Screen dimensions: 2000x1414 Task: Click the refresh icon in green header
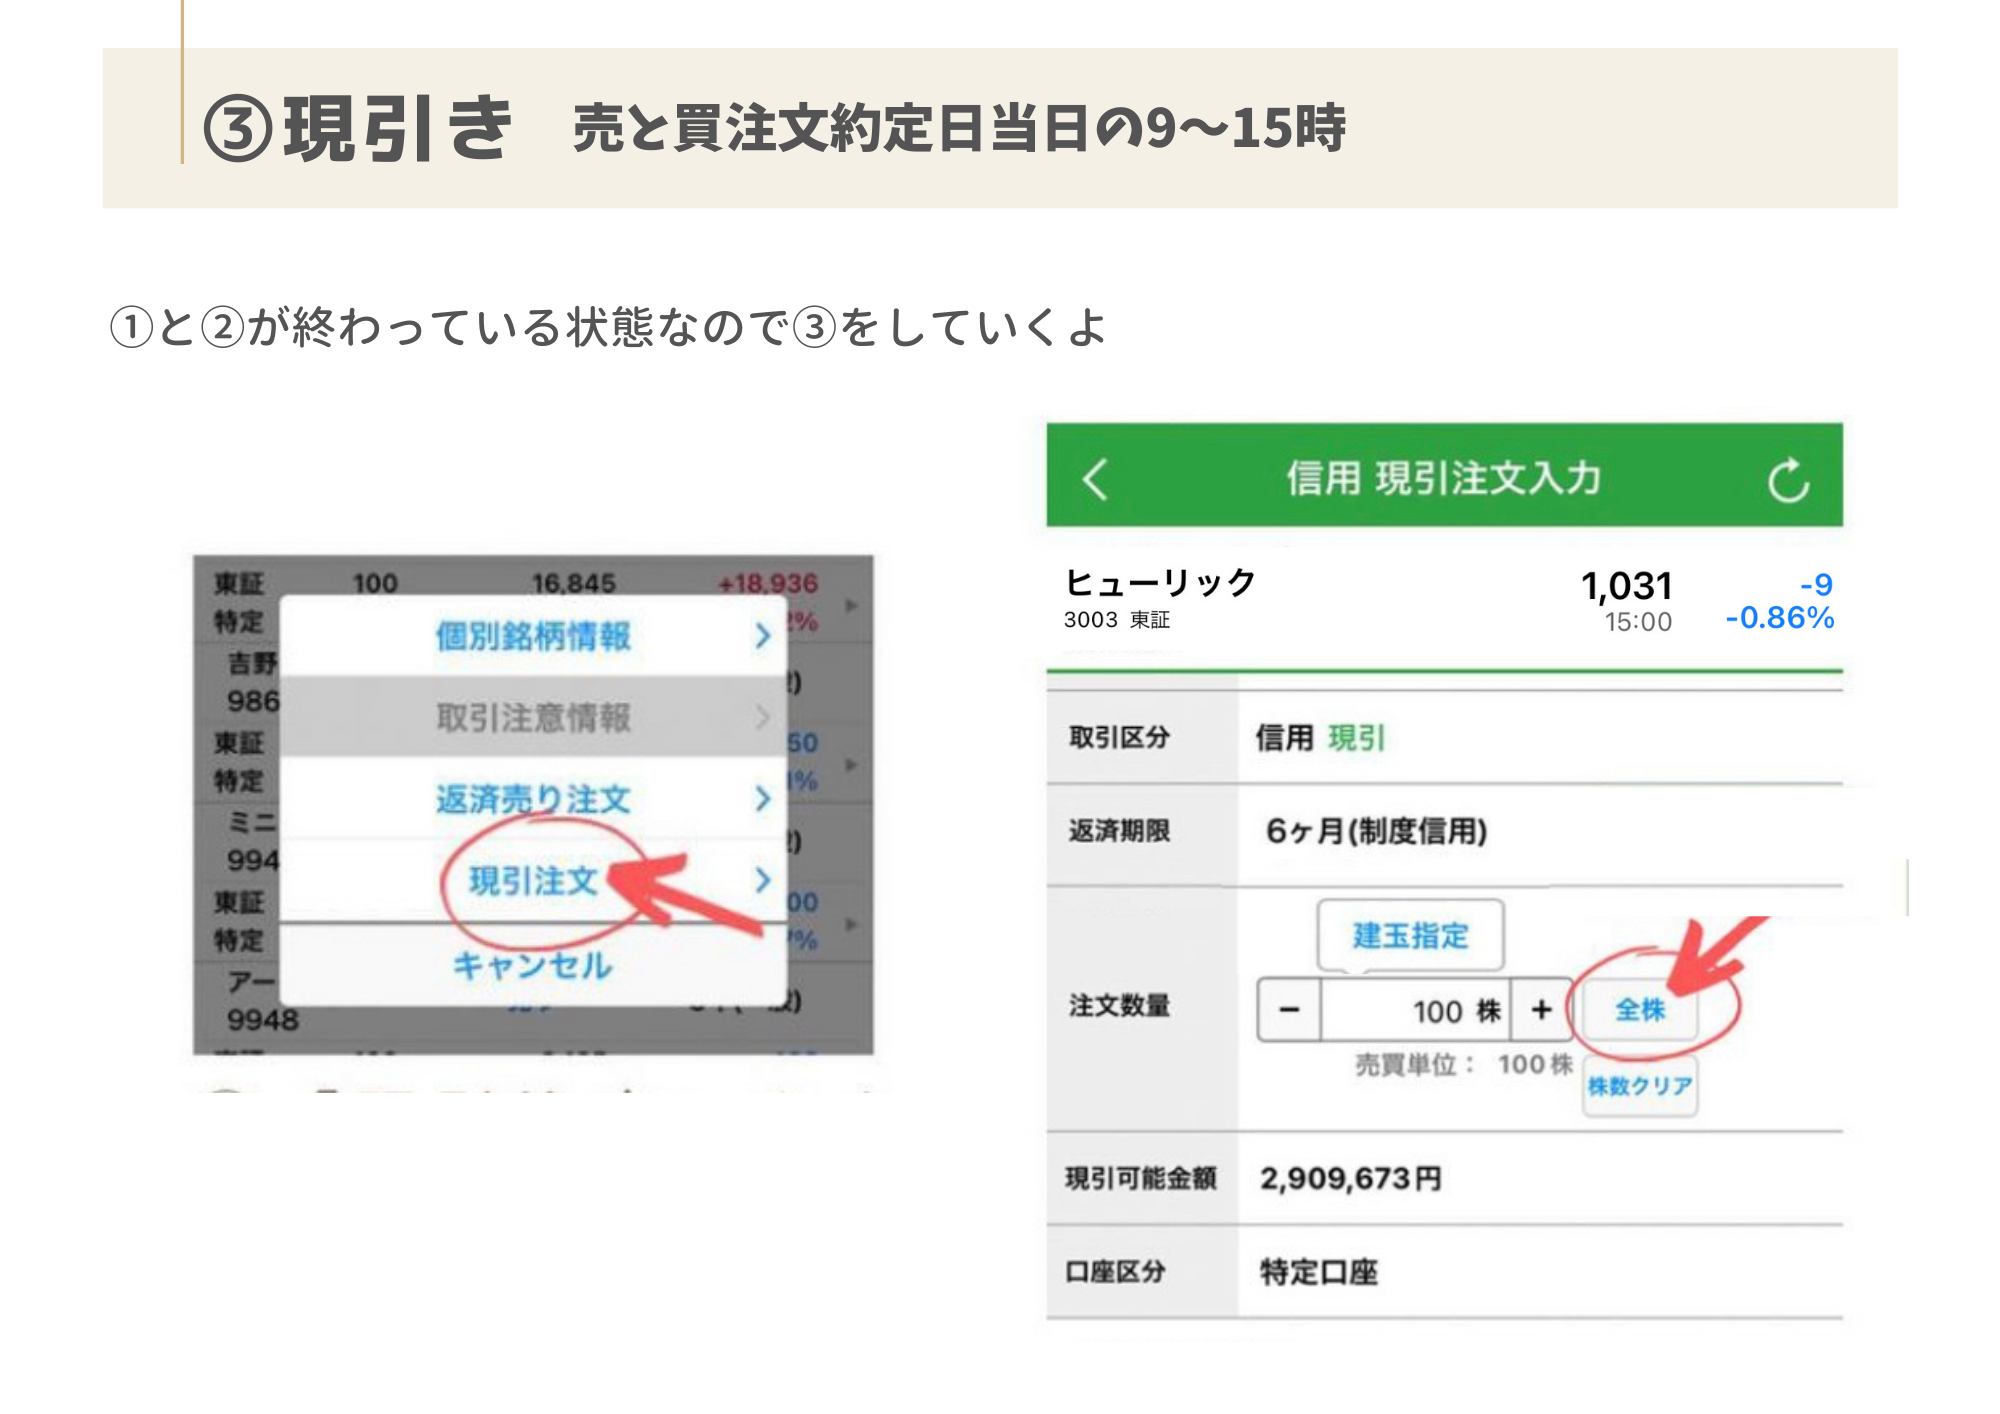point(1787,481)
